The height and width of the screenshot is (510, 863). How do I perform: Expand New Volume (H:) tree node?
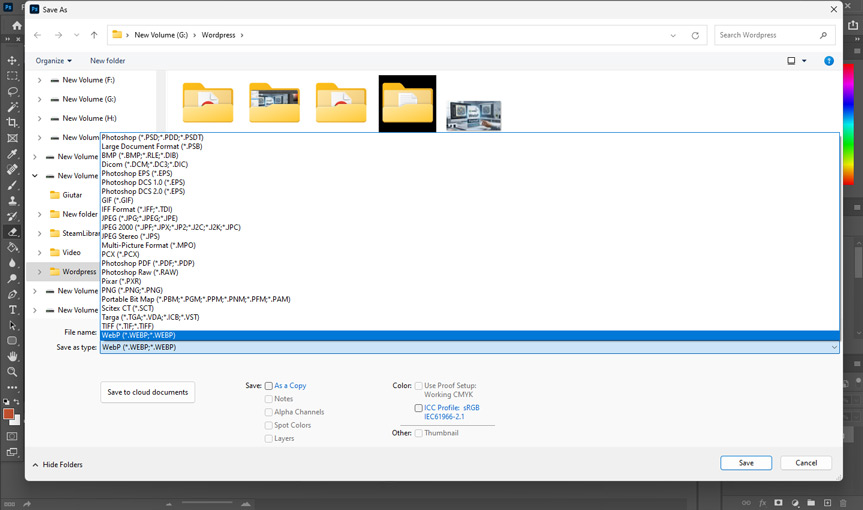tap(39, 118)
